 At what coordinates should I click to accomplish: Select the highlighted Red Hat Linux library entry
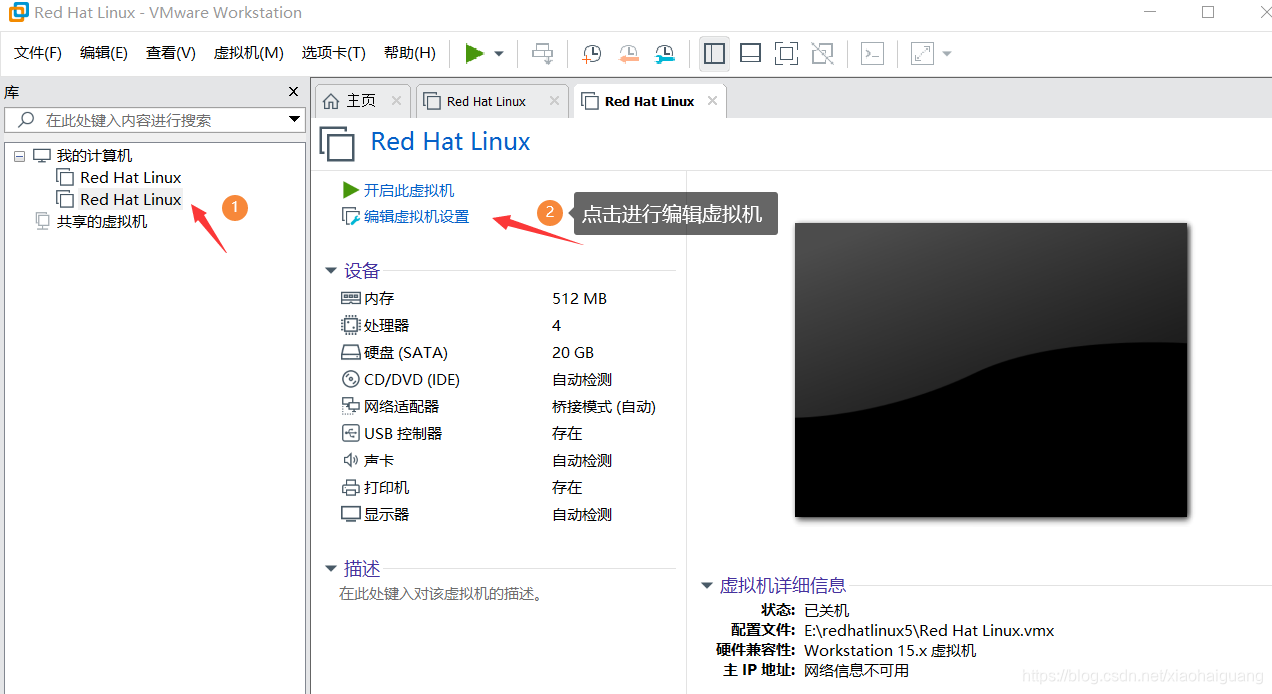coord(131,199)
